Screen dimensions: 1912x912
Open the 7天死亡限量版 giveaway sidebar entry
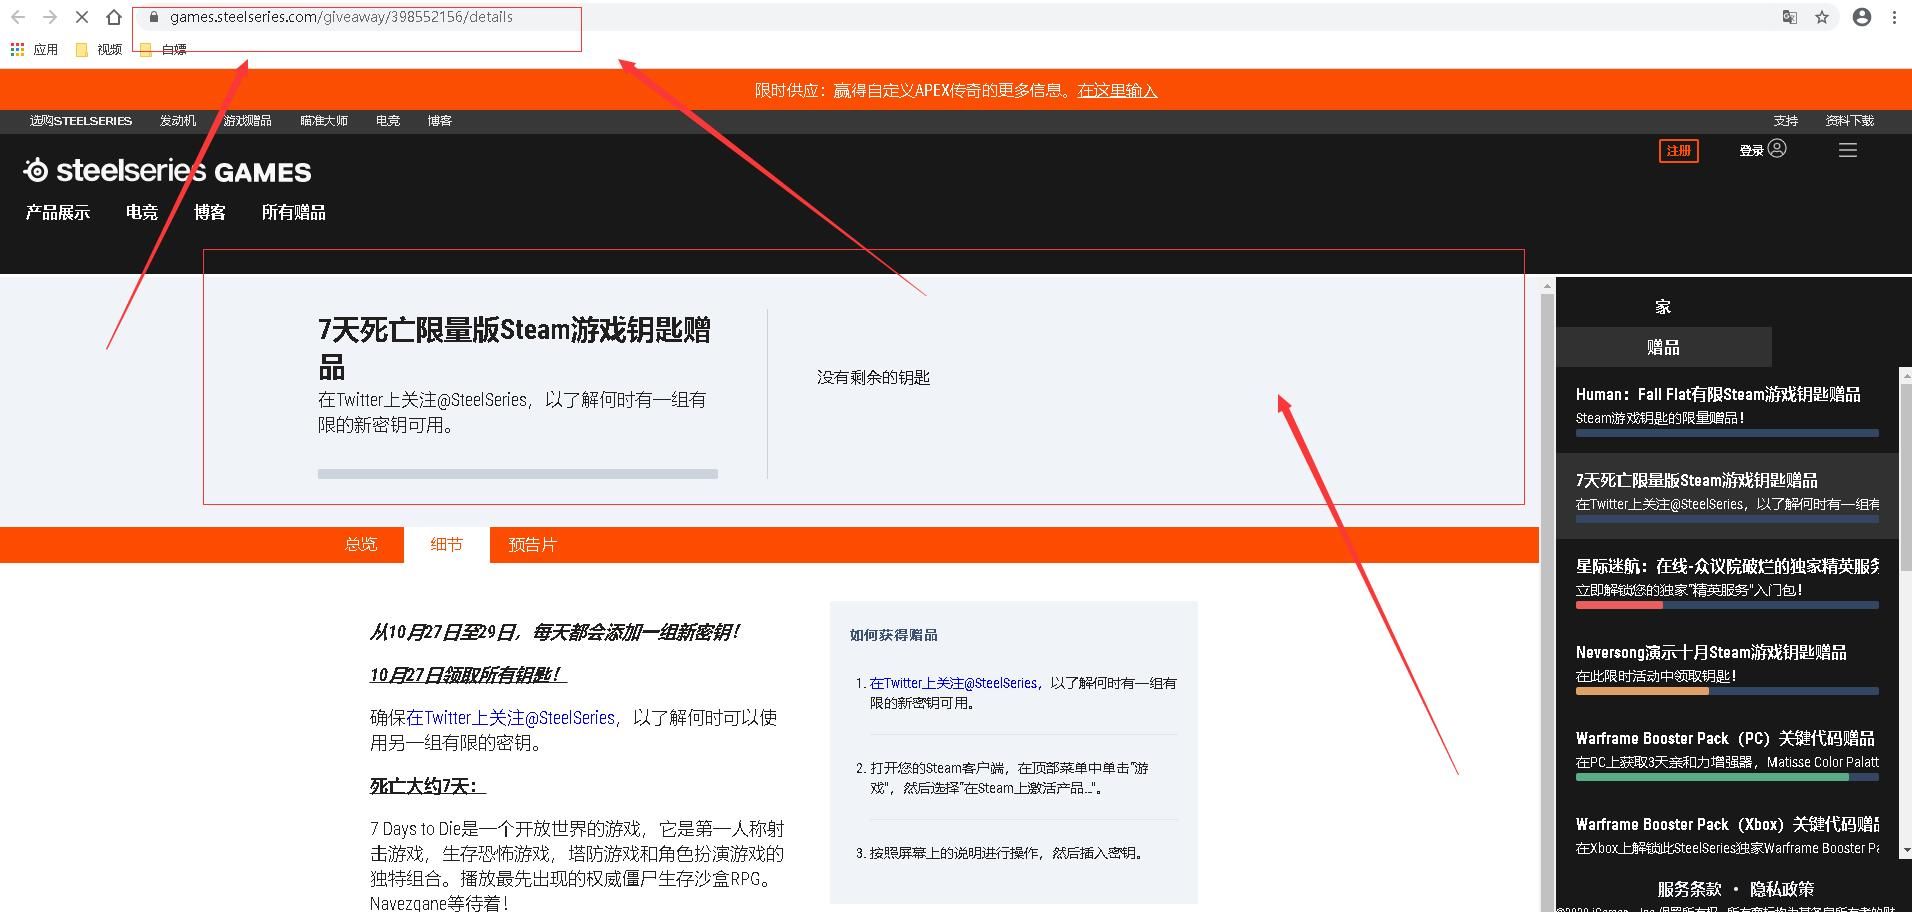pyautogui.click(x=1727, y=496)
